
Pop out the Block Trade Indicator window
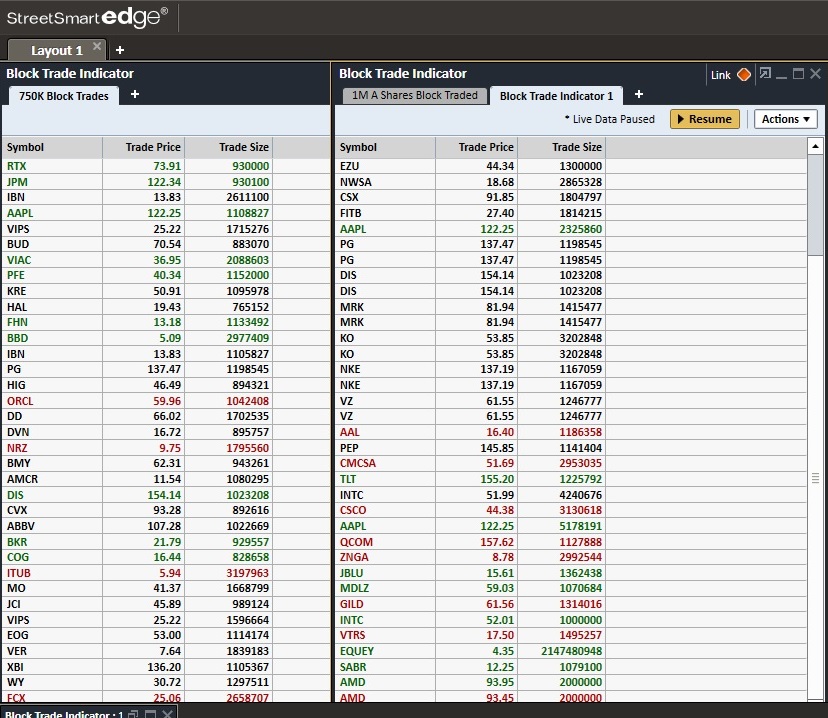pyautogui.click(x=765, y=73)
